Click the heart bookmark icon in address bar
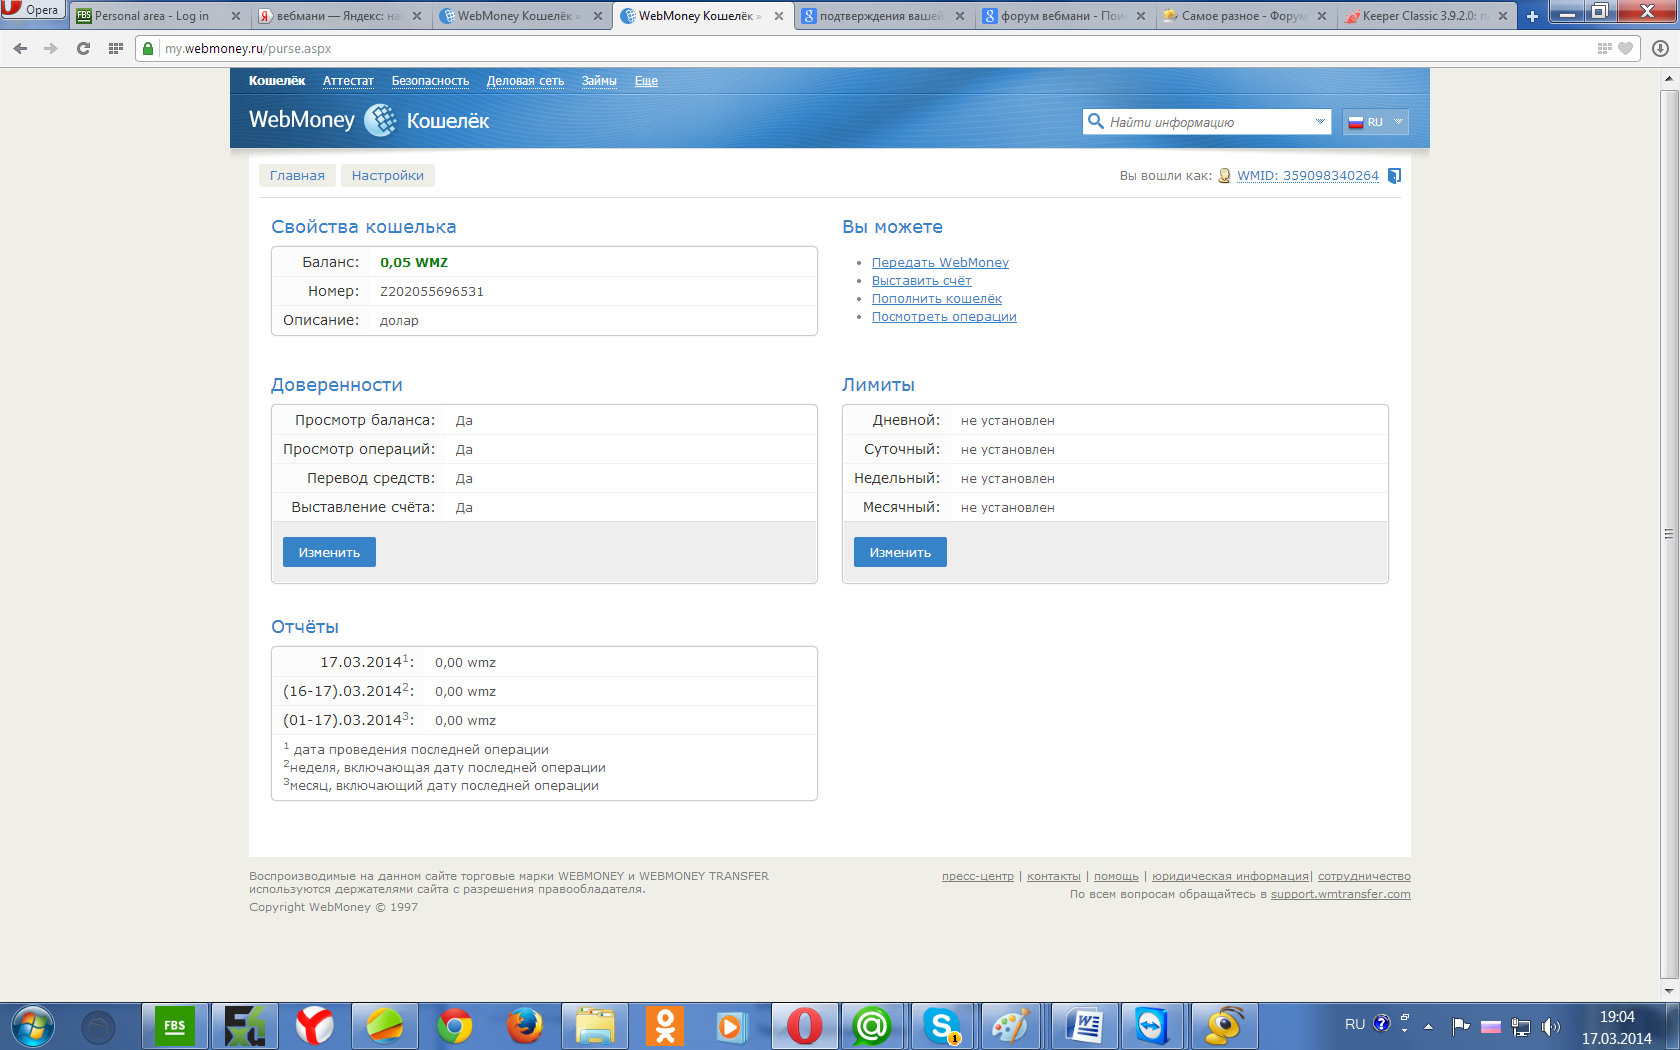Viewport: 1680px width, 1050px height. (1625, 48)
